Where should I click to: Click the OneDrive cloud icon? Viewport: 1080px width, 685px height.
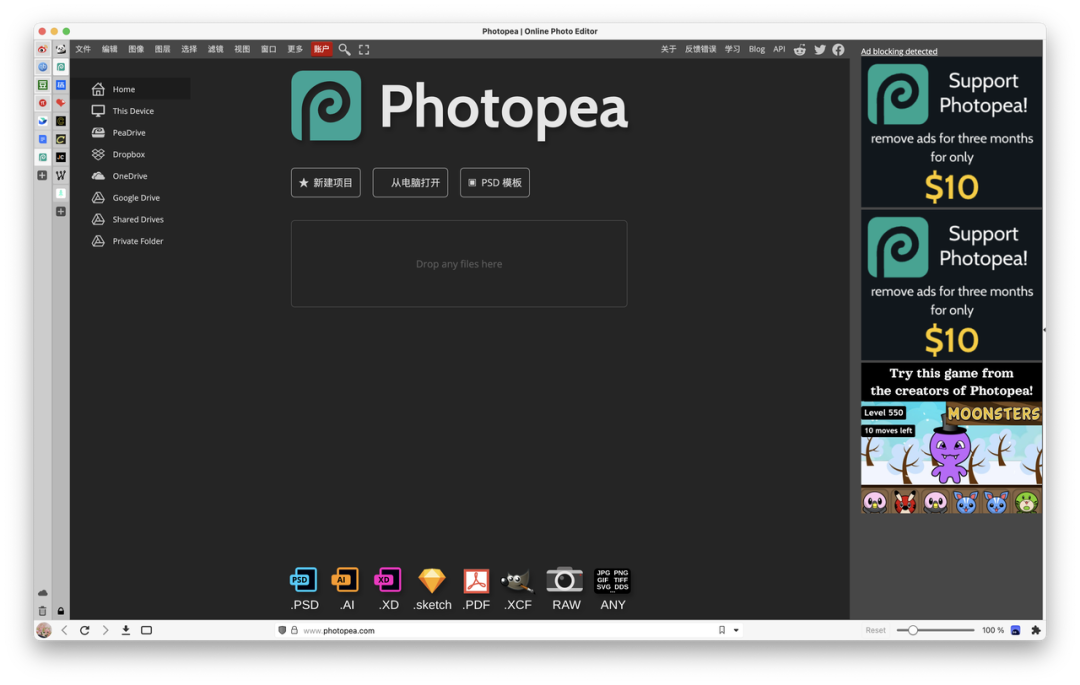tap(98, 176)
